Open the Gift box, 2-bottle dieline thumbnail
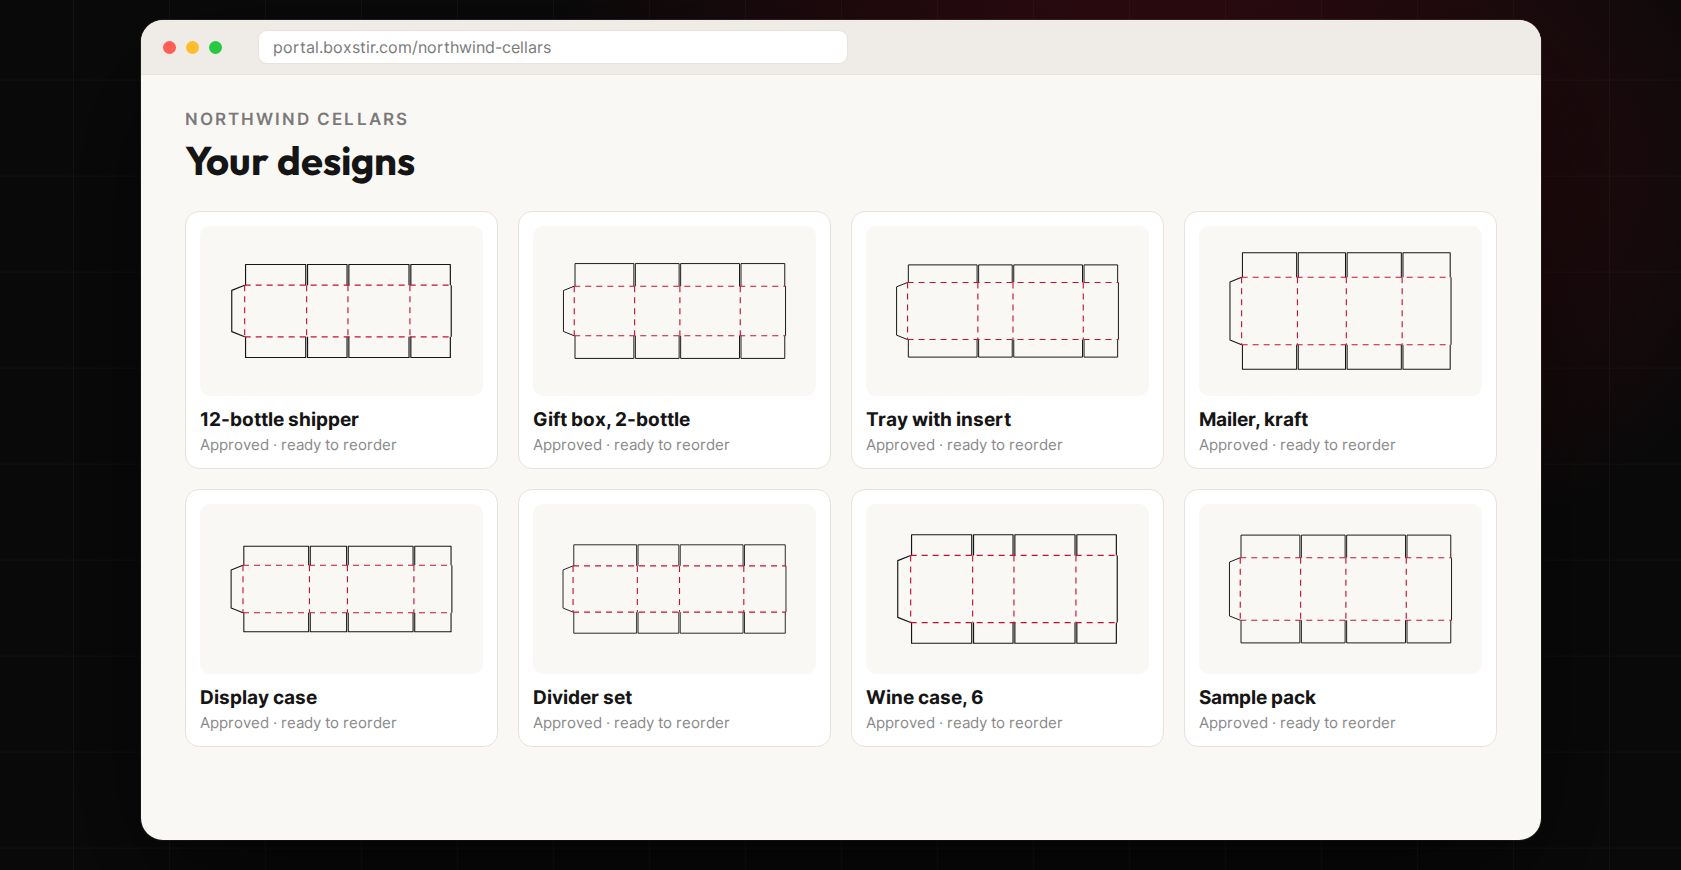 (x=674, y=311)
